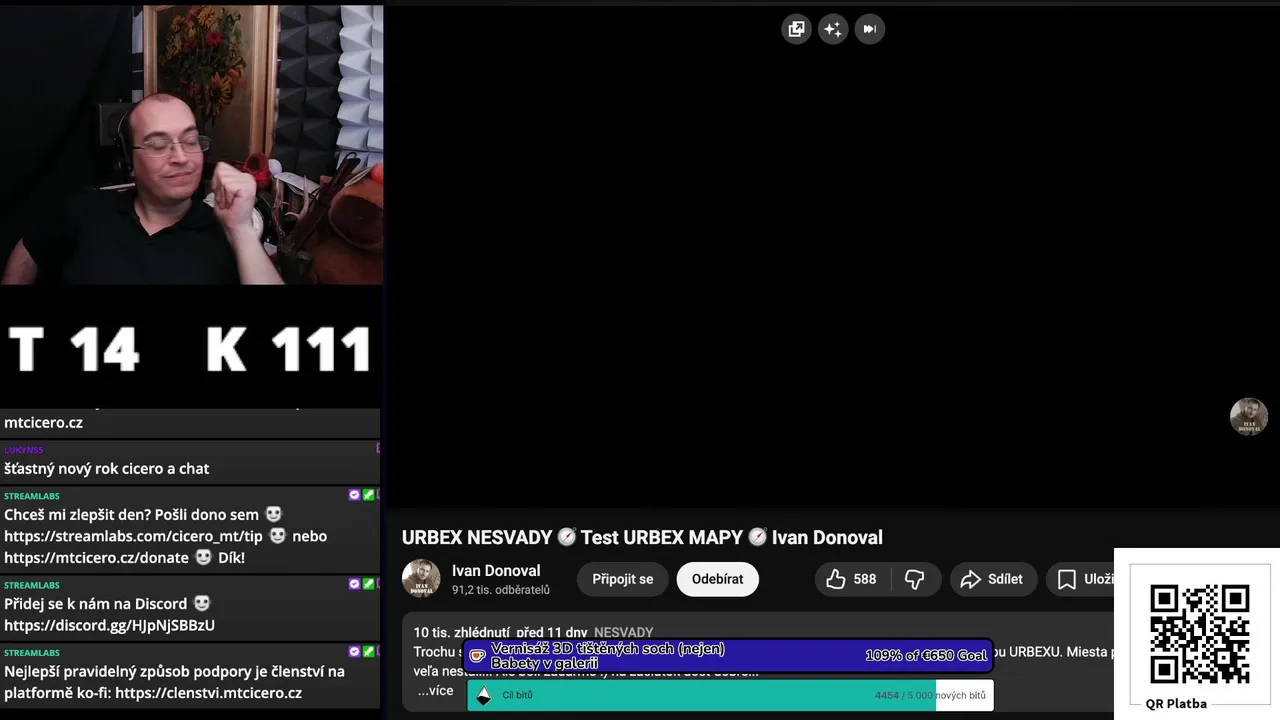Image resolution: width=1280 pixels, height=720 pixels.
Task: Open discord.gg/HJpNjSBBzU invite link
Action: (109, 625)
